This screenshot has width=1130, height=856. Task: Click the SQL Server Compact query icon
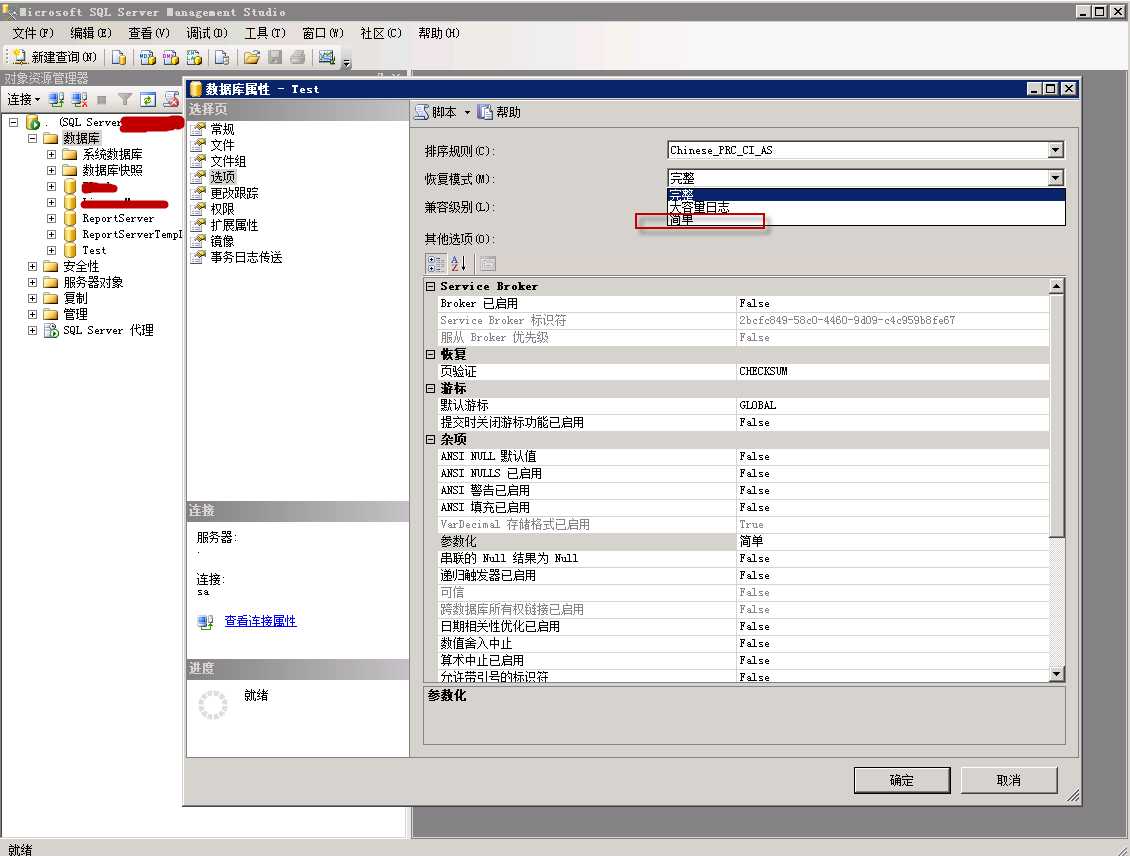[x=222, y=58]
